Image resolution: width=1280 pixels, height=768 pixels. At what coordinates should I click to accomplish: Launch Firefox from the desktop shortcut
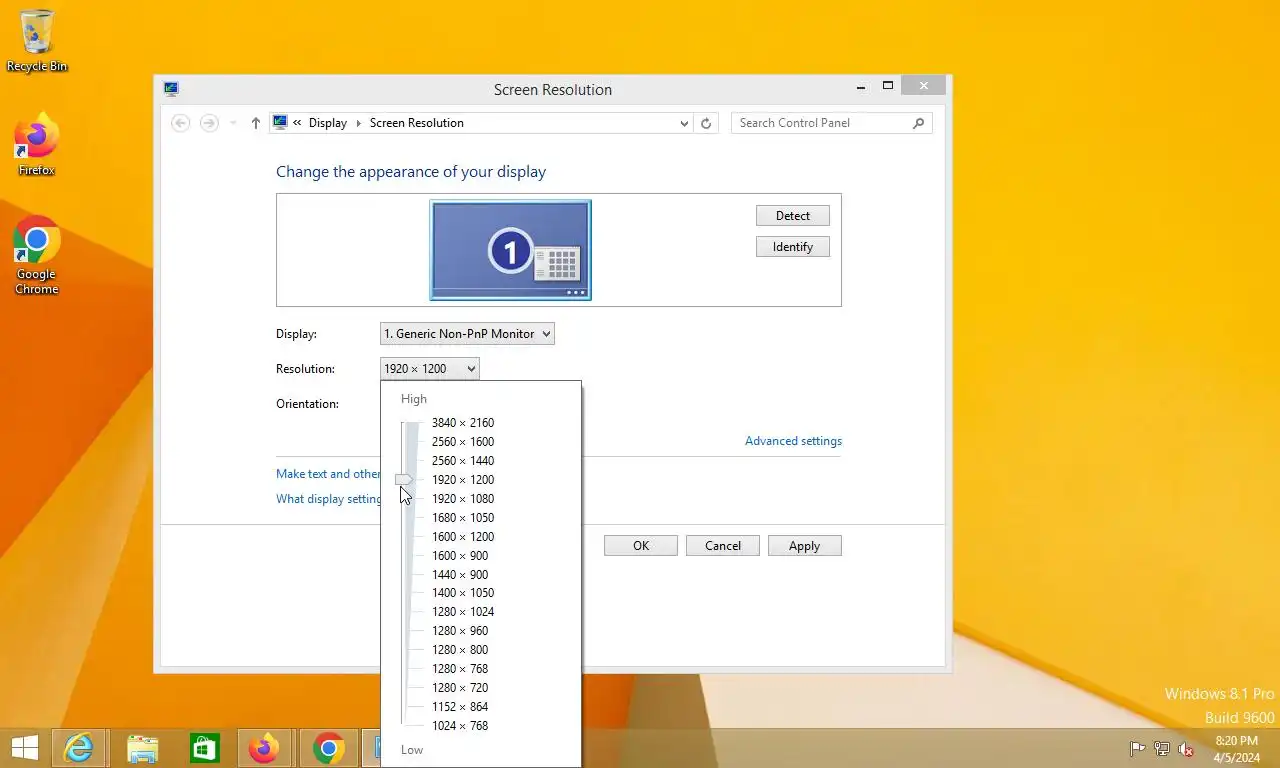point(37,145)
